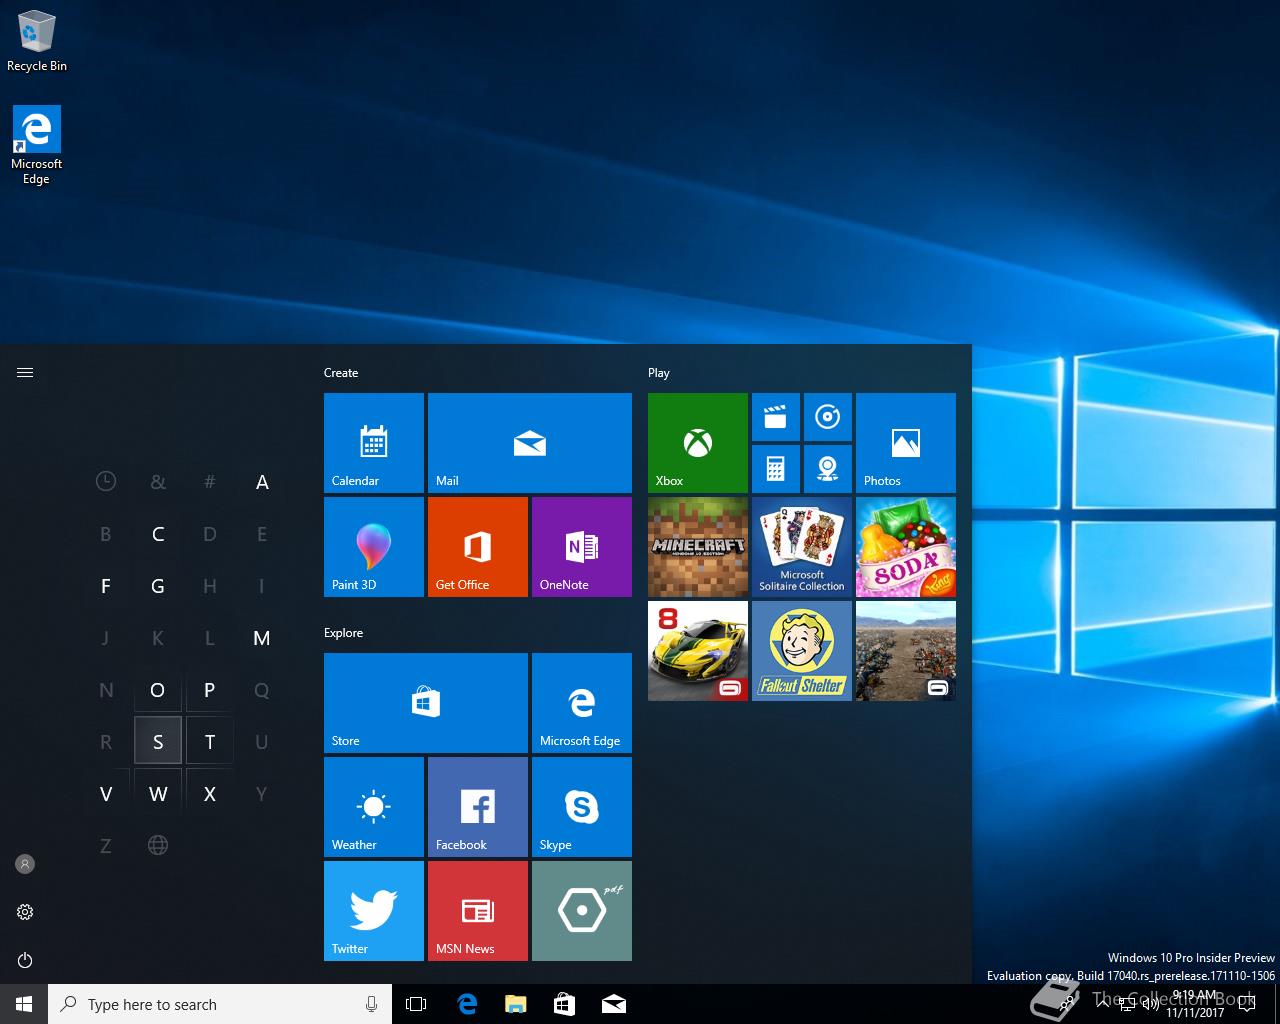Open the Photos tile
1280x1024 pixels.
(x=906, y=443)
